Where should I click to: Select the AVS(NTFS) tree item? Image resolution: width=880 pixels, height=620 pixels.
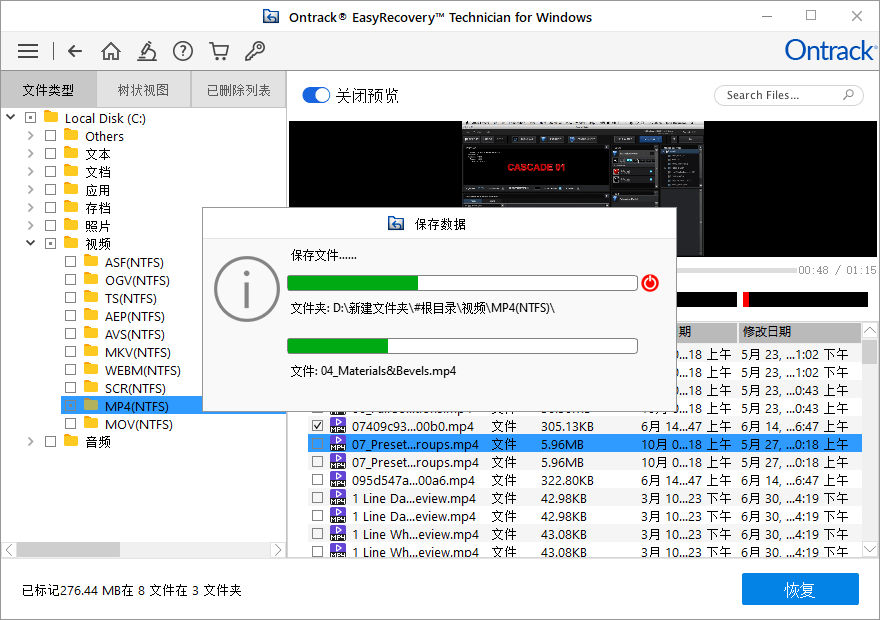point(135,334)
